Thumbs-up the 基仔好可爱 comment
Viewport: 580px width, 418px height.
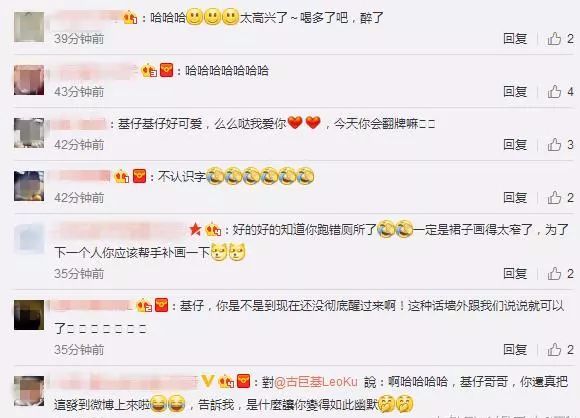(x=554, y=145)
